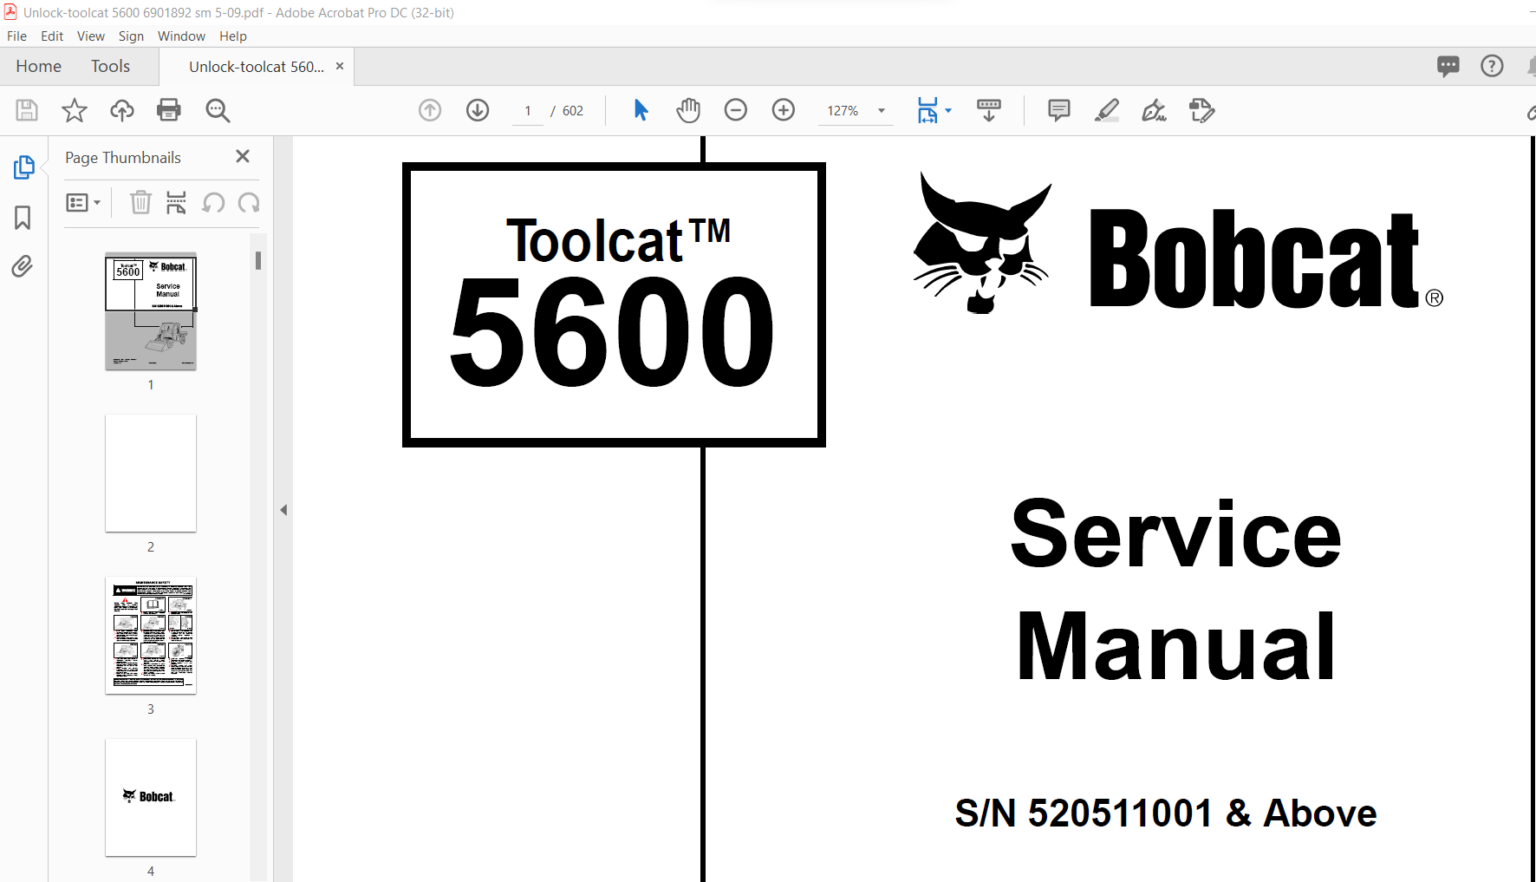The width and height of the screenshot is (1536, 882).
Task: Click the Page Thumbnails panel title
Action: pos(123,158)
